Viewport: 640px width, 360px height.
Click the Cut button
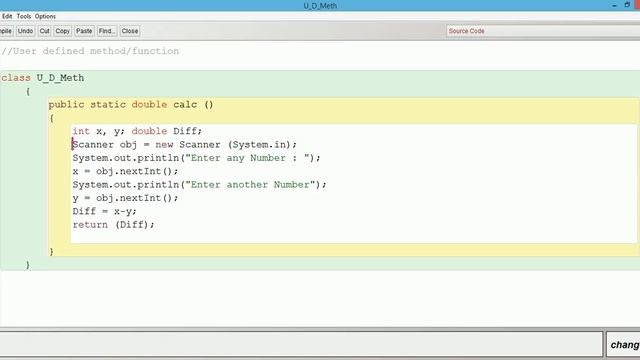tap(44, 31)
